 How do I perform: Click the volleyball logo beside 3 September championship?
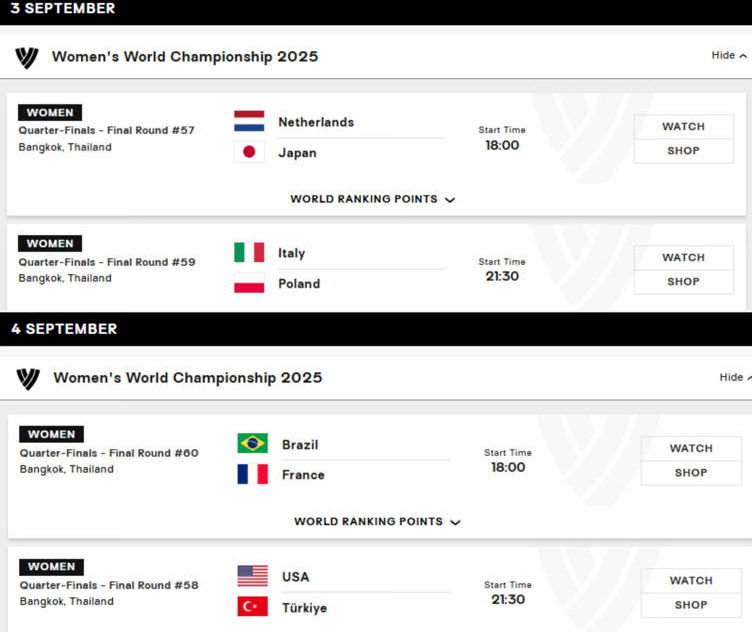pyautogui.click(x=27, y=57)
